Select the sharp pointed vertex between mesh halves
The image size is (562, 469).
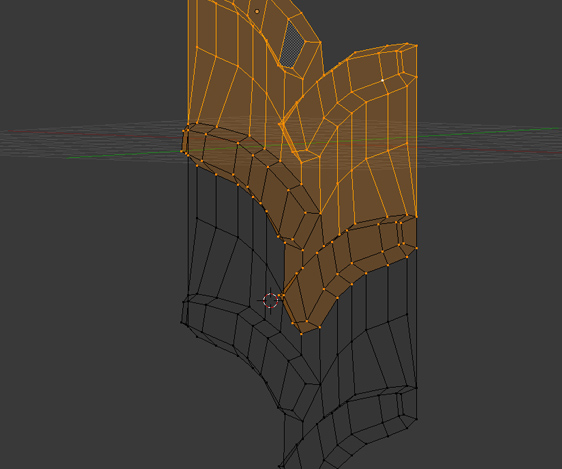pyautogui.click(x=280, y=124)
